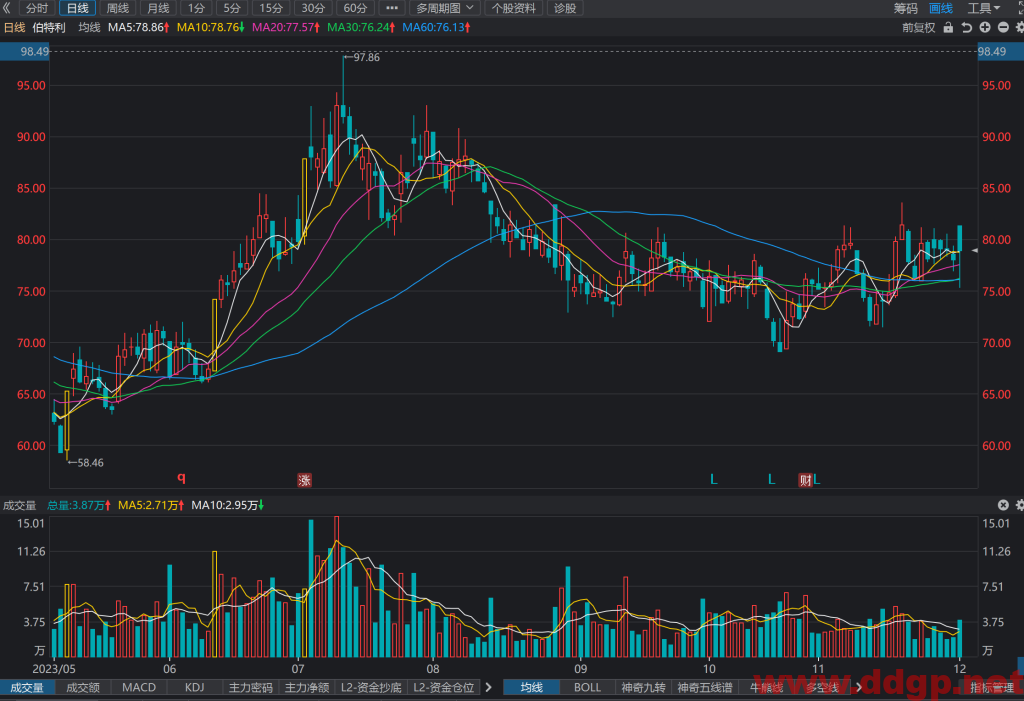Select the 神奇五线谱 overlay
1024x701 pixels.
click(x=705, y=687)
